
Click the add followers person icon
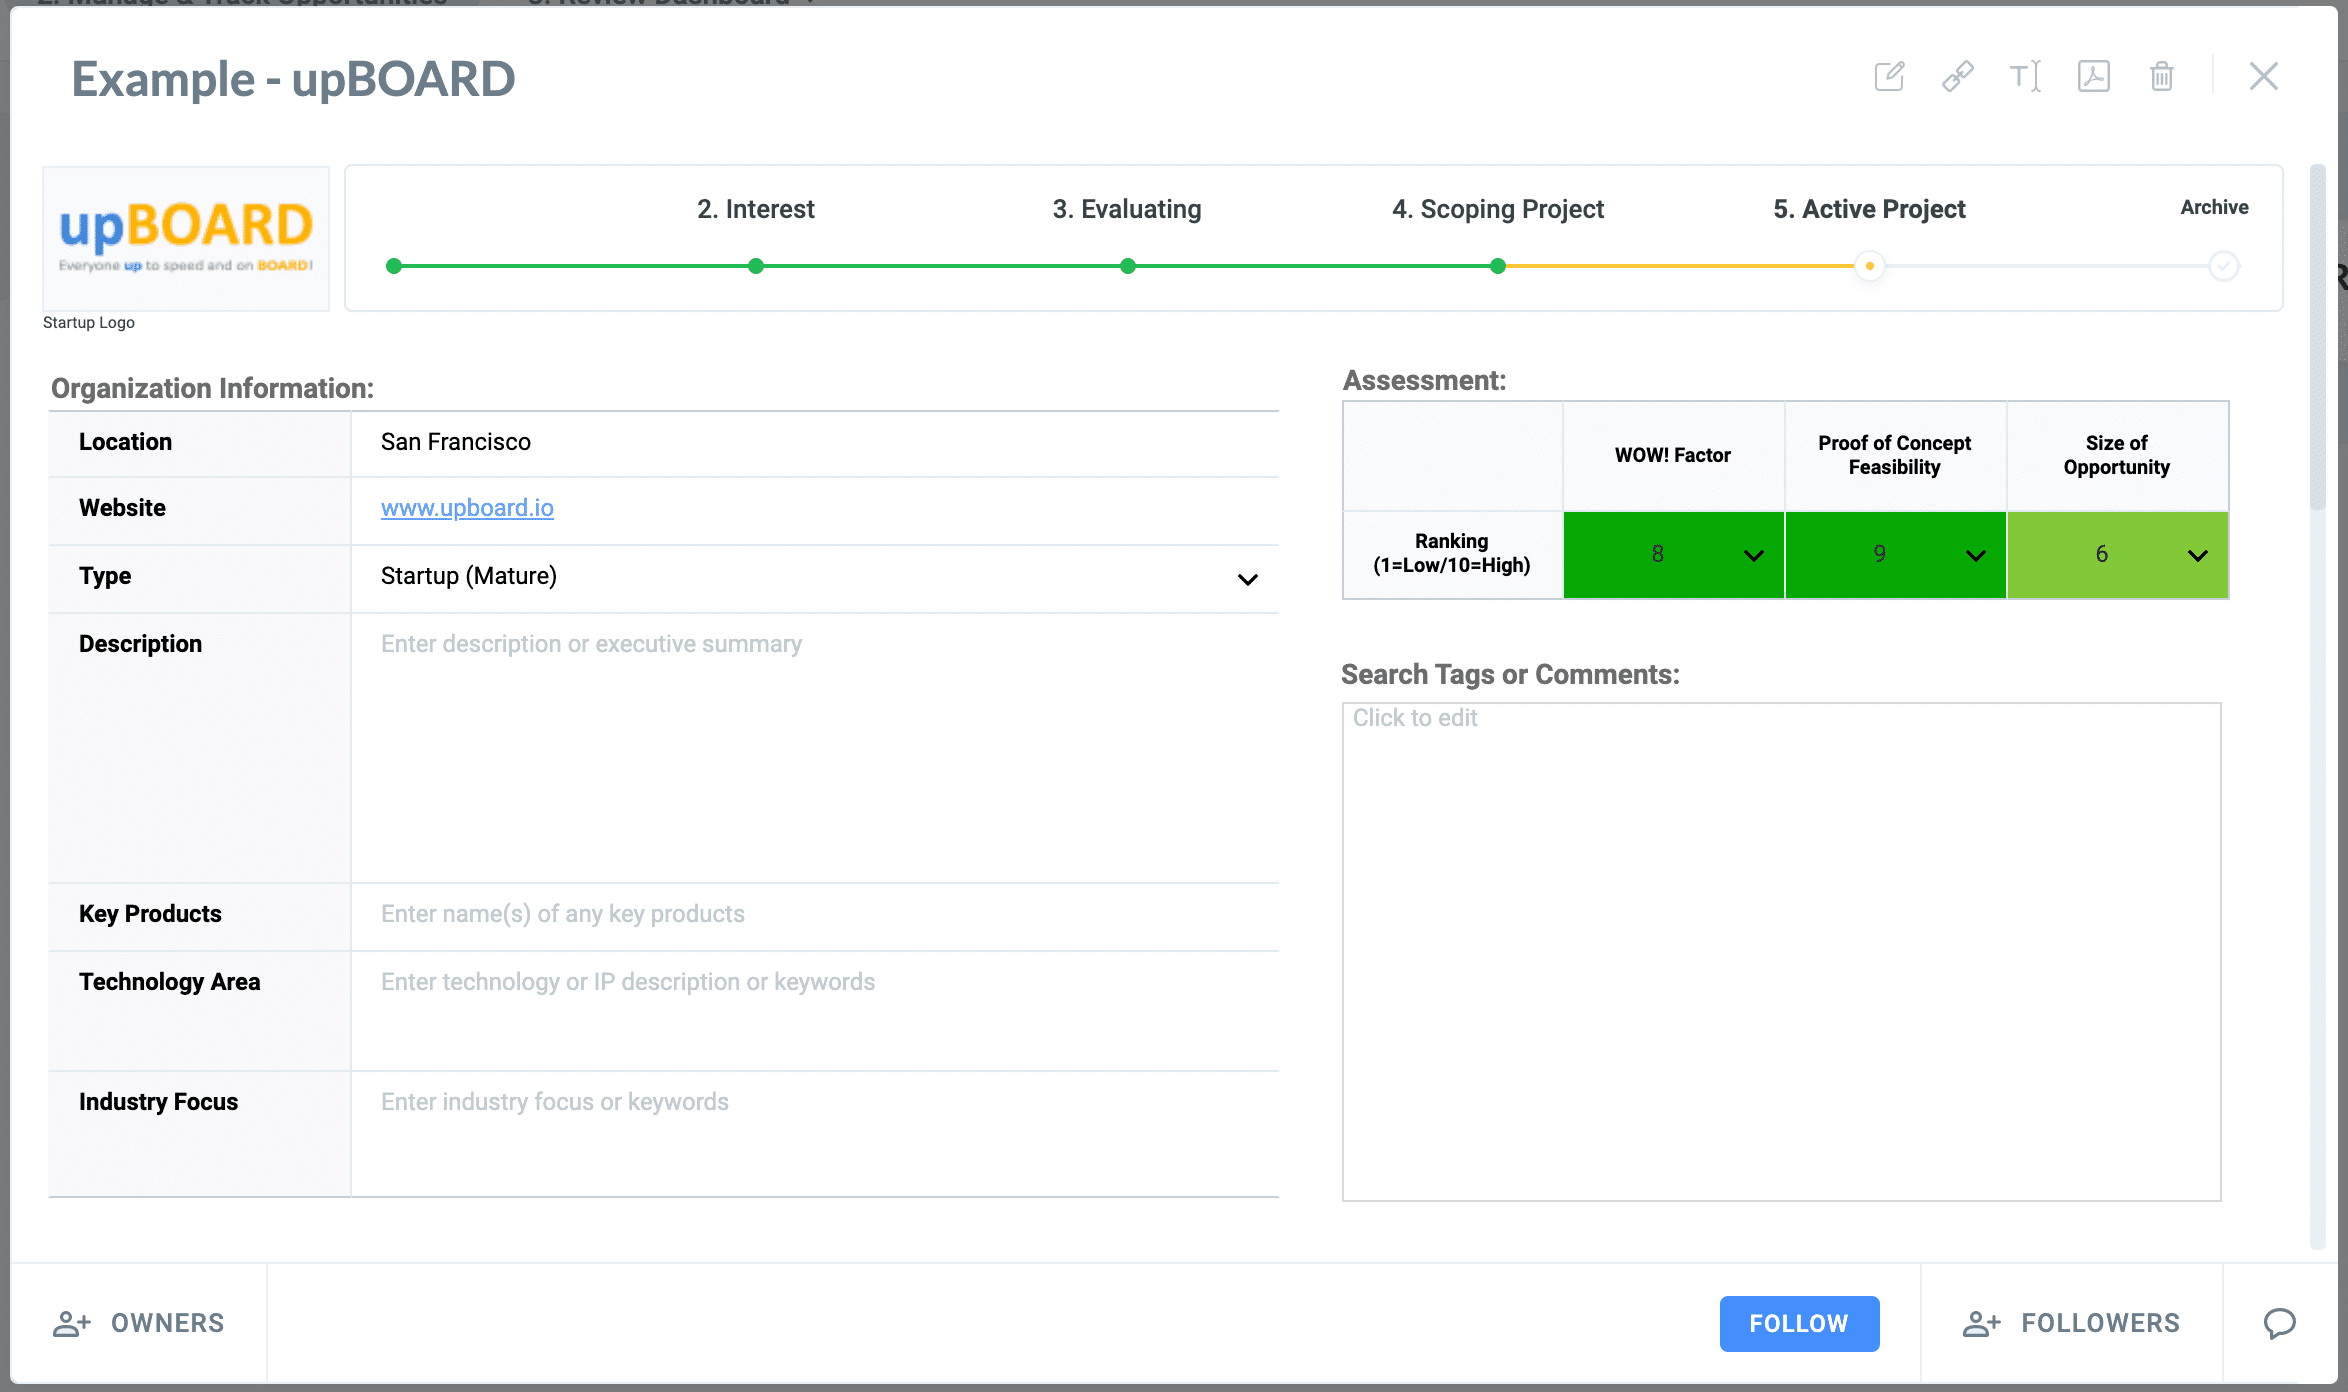point(1981,1323)
